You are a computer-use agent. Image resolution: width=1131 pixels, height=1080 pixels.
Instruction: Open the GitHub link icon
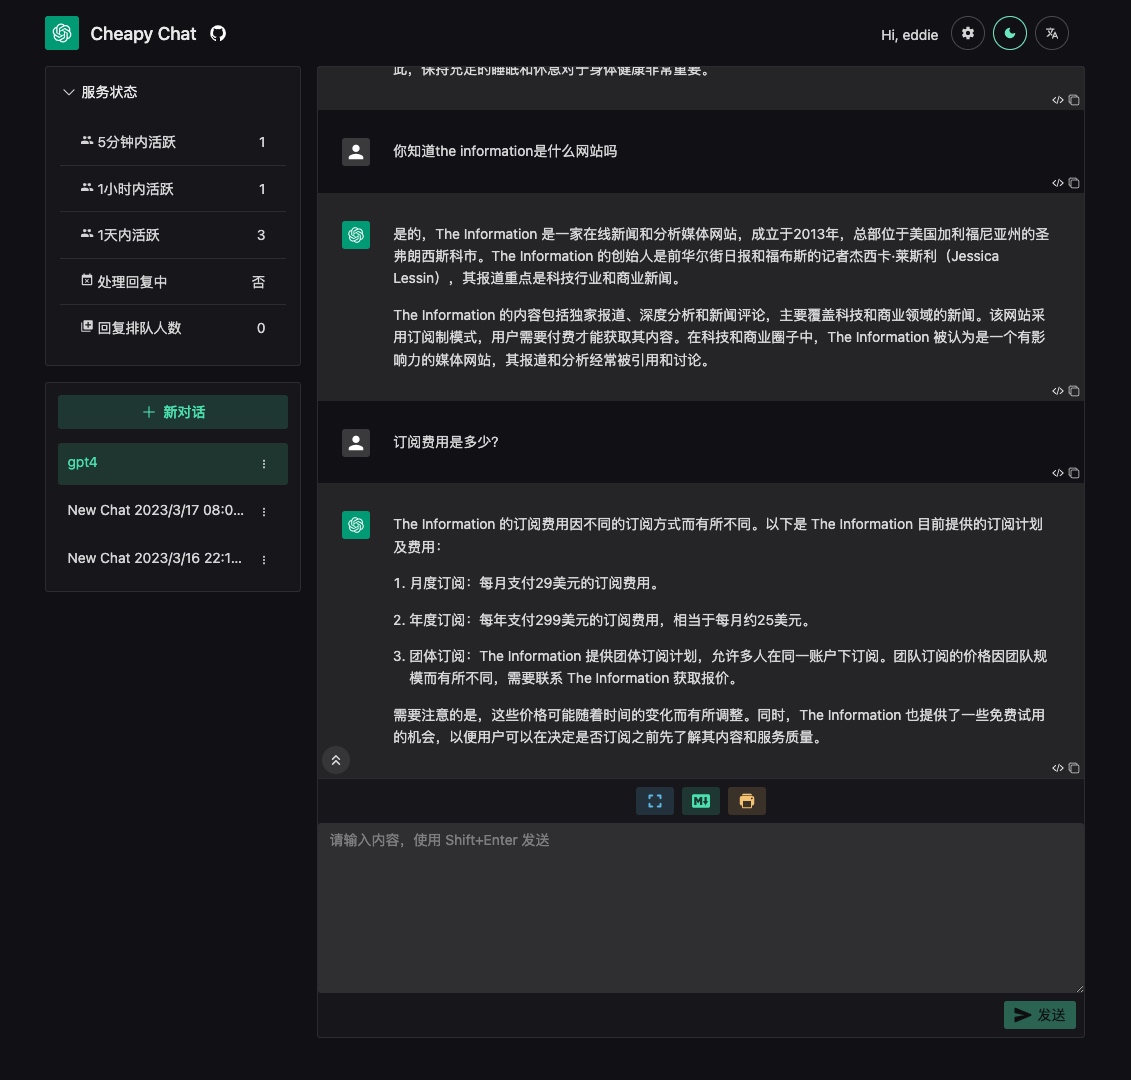tap(218, 34)
